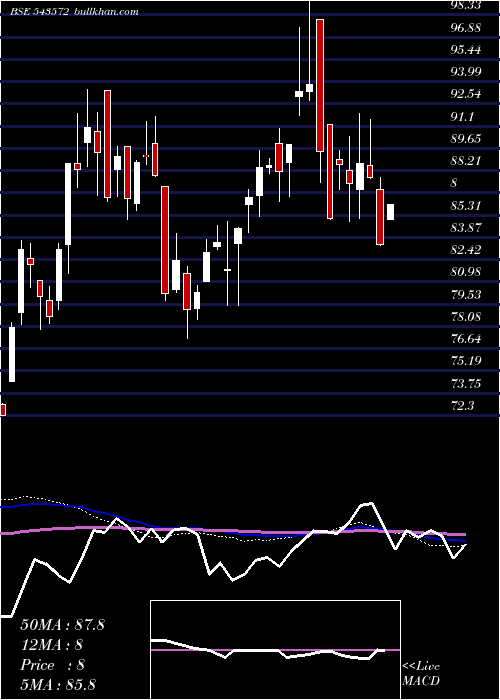
Task: Select the 89.65 price axis label
Action: (x=466, y=138)
